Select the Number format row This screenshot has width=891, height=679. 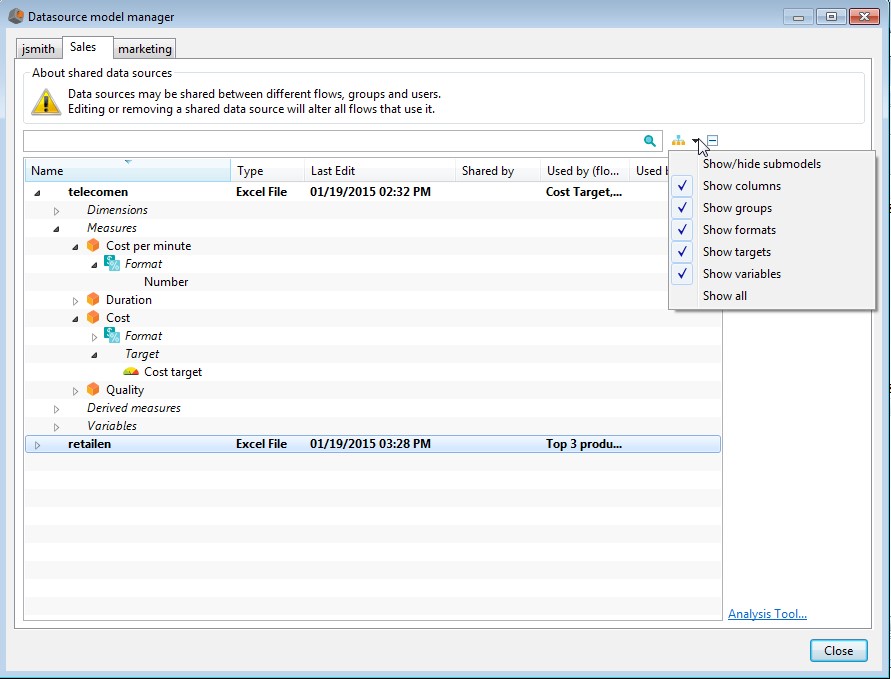(x=166, y=282)
